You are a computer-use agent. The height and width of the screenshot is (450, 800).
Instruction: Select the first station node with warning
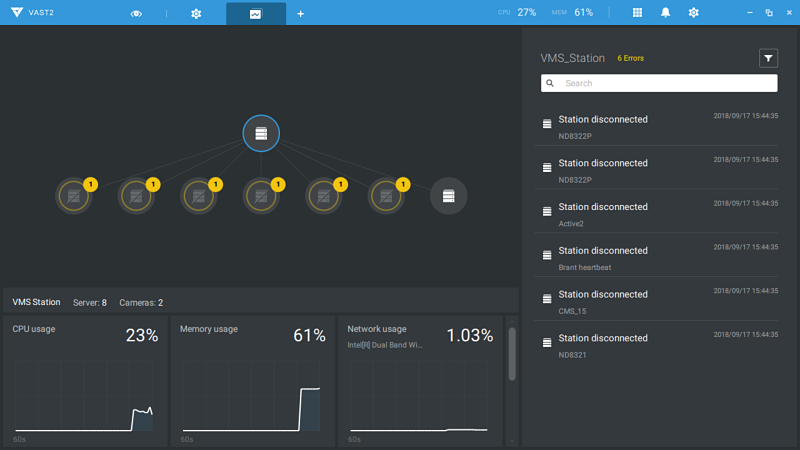pyautogui.click(x=73, y=196)
